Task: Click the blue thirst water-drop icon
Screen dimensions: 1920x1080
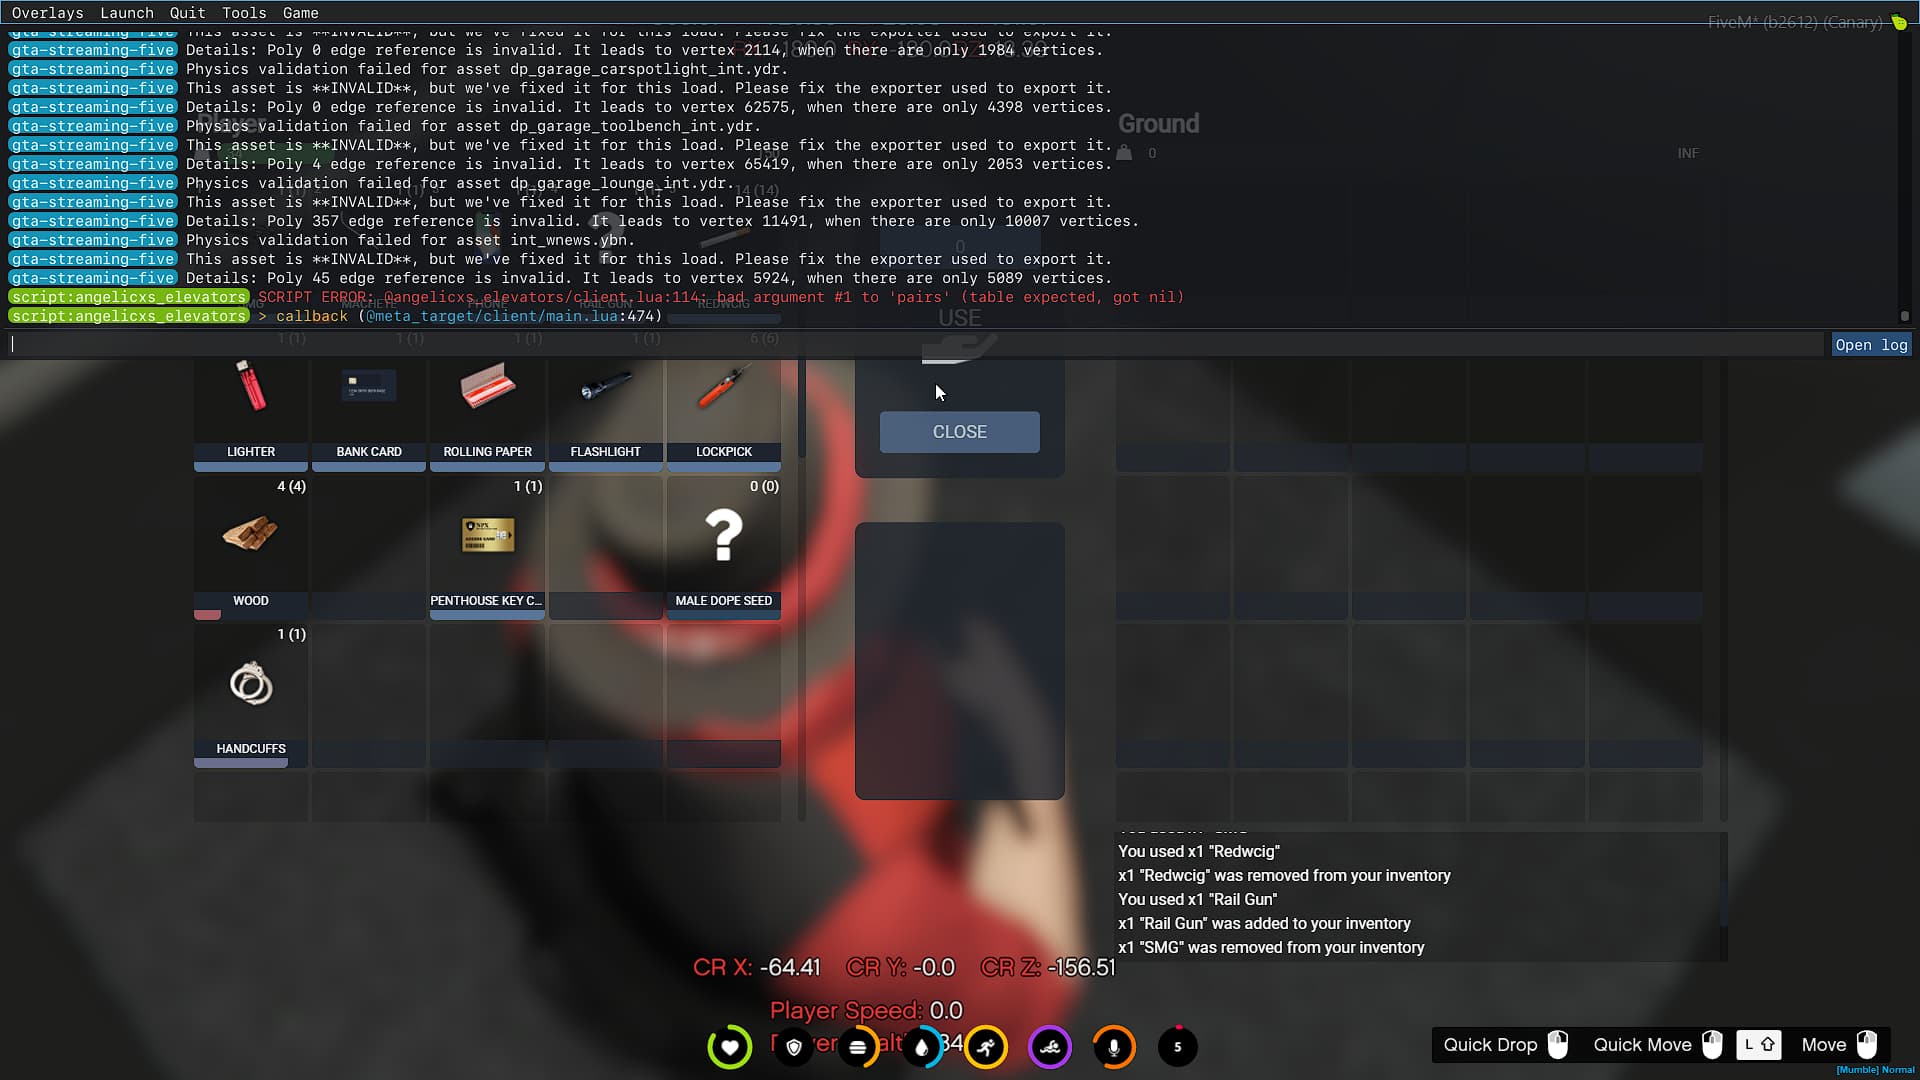Action: (x=922, y=1047)
